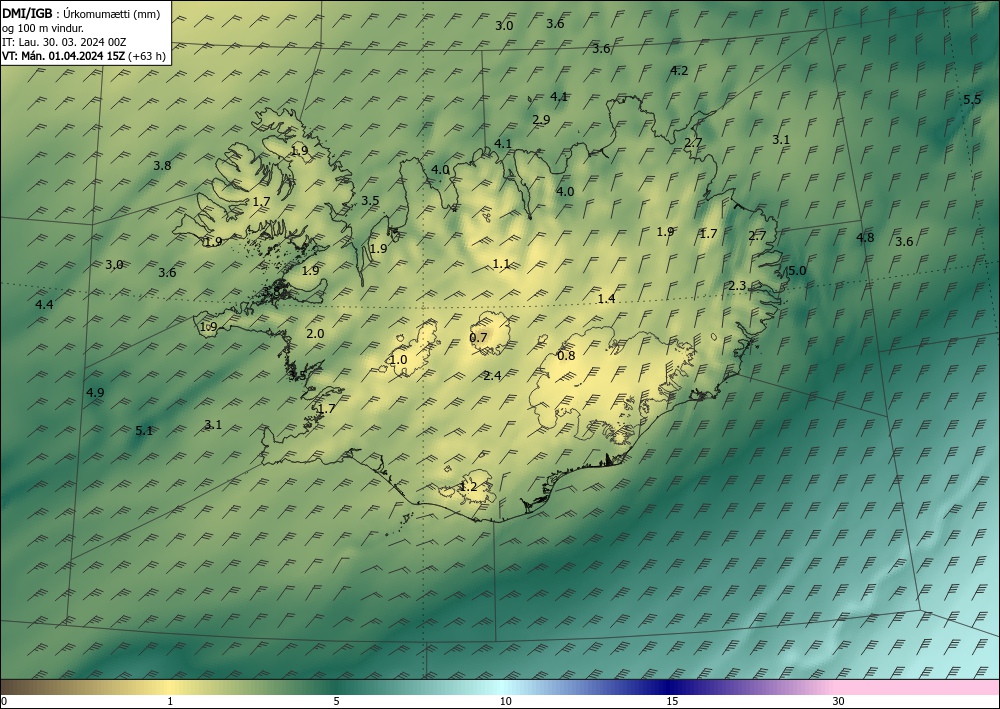Click the 1.0 value label
1000x709 pixels.
[x=398, y=360]
